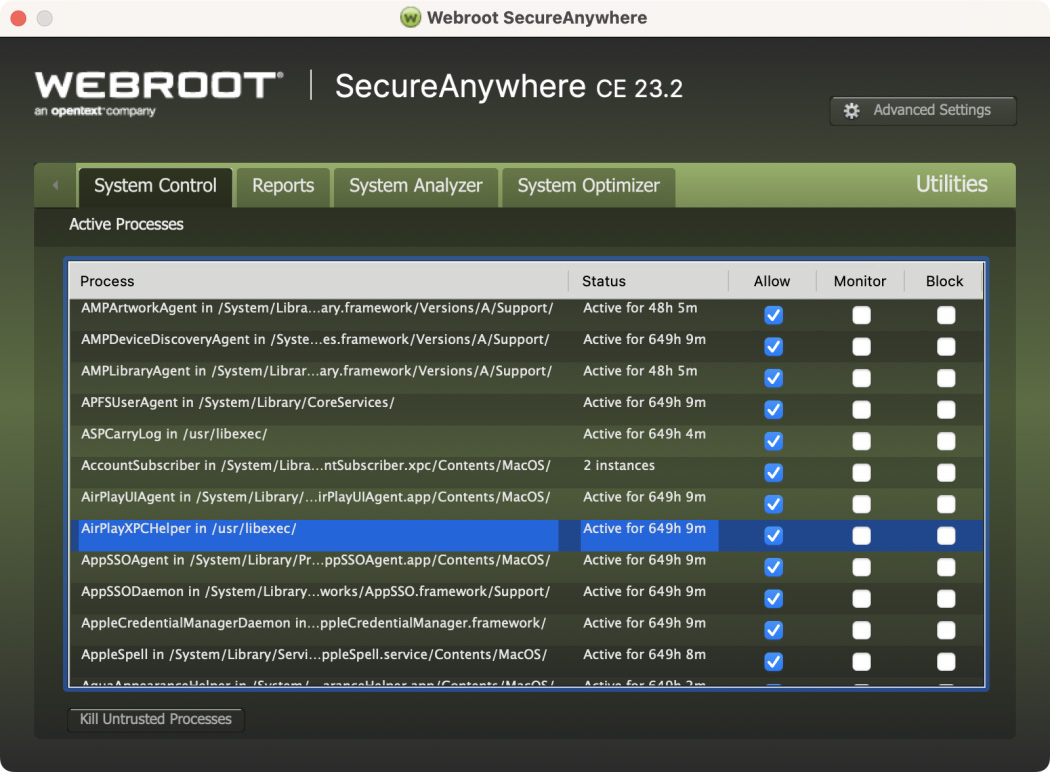Toggle Allow for AMPArtworkAgent

pyautogui.click(x=773, y=315)
